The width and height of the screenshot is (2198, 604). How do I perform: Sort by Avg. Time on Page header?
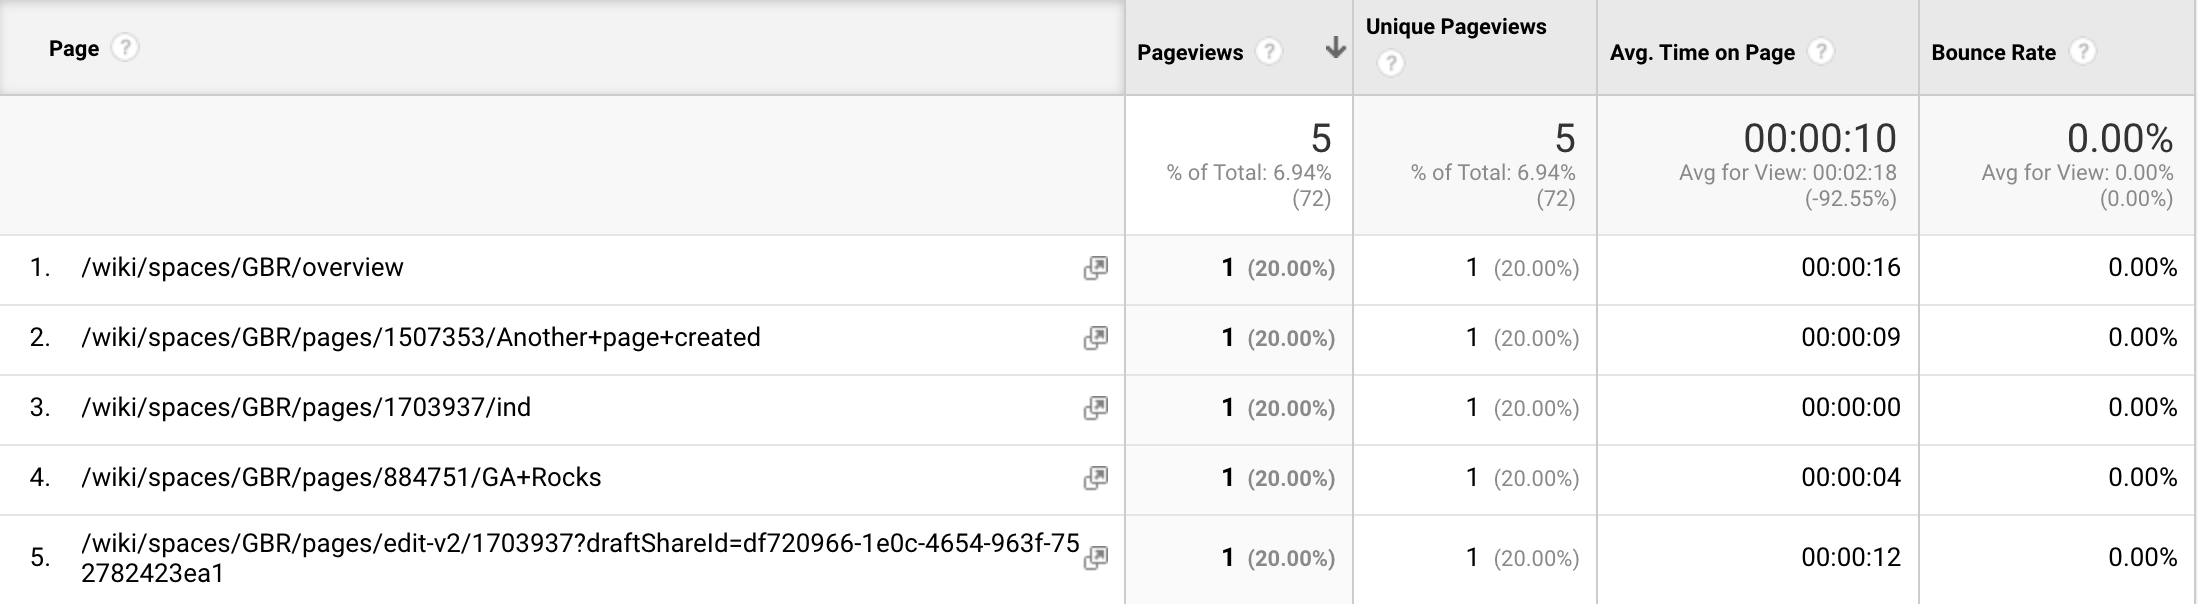coord(1702,53)
